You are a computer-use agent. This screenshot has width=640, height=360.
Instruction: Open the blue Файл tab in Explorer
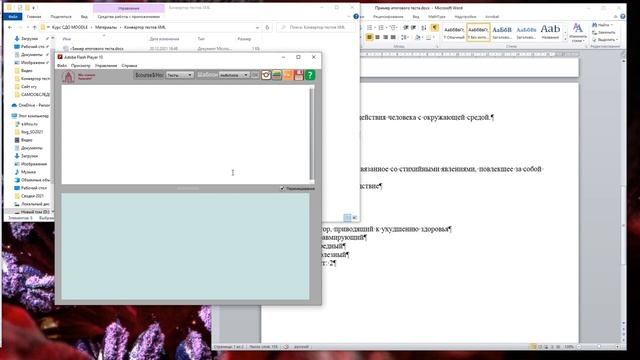click(13, 16)
